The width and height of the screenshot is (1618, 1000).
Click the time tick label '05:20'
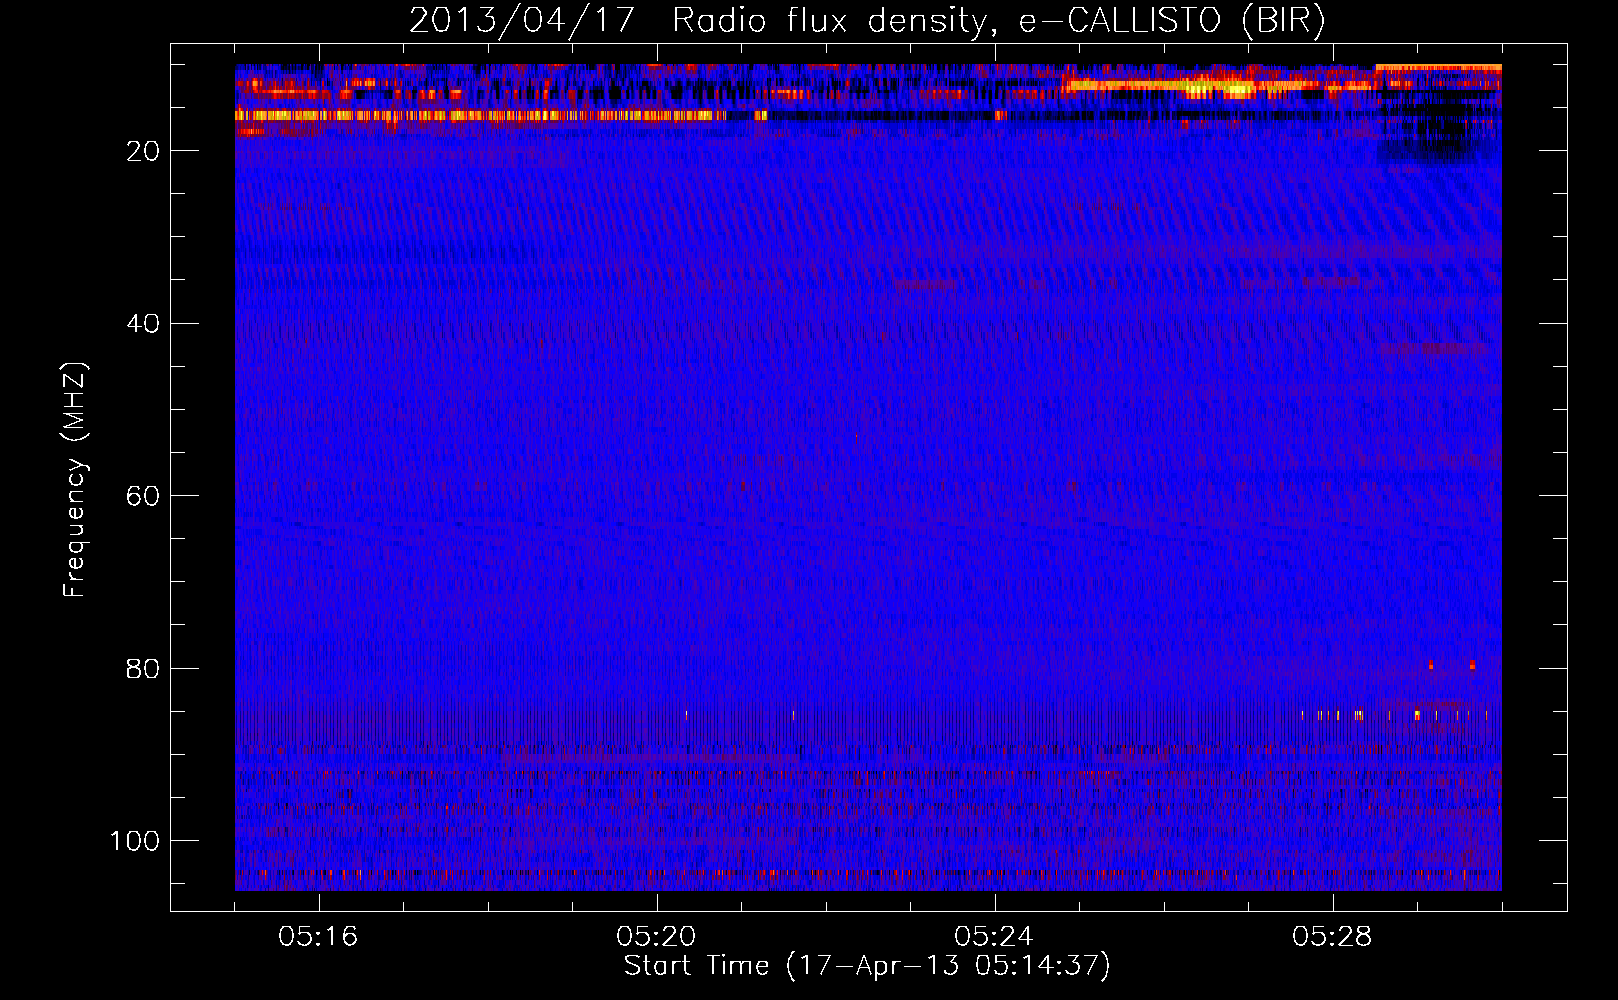click(x=656, y=937)
